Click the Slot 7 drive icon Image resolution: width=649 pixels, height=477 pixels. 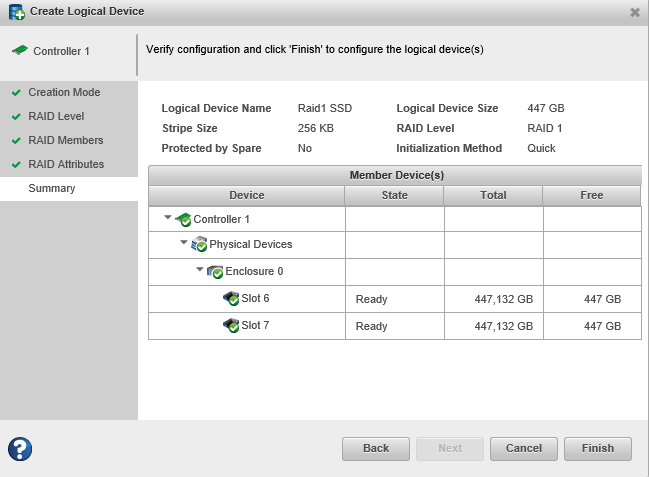(231, 325)
